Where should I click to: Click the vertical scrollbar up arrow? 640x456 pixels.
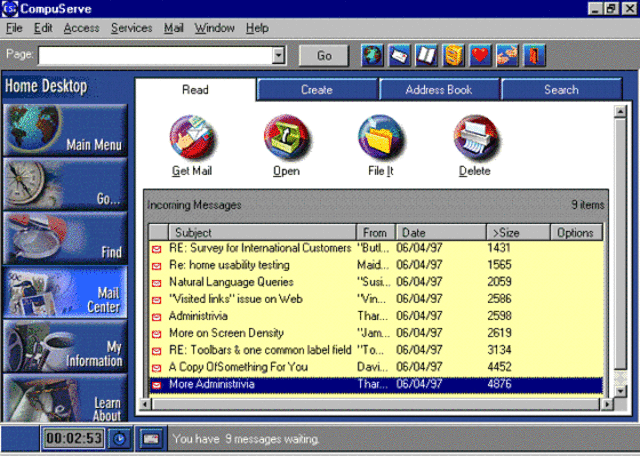(x=620, y=111)
